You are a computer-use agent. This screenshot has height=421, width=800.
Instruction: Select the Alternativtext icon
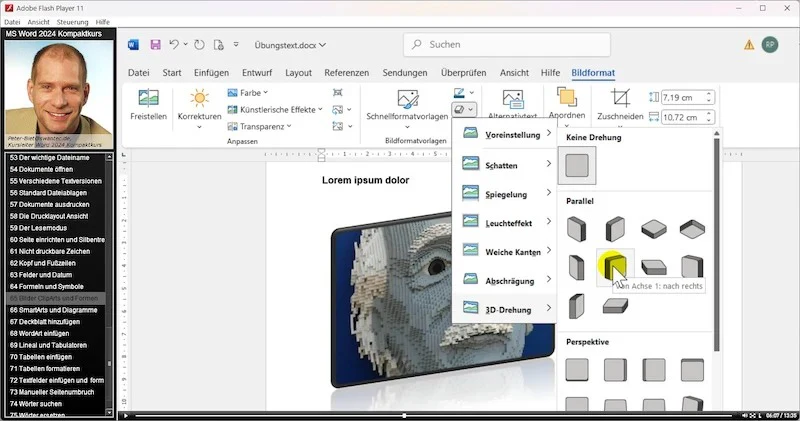pyautogui.click(x=513, y=99)
